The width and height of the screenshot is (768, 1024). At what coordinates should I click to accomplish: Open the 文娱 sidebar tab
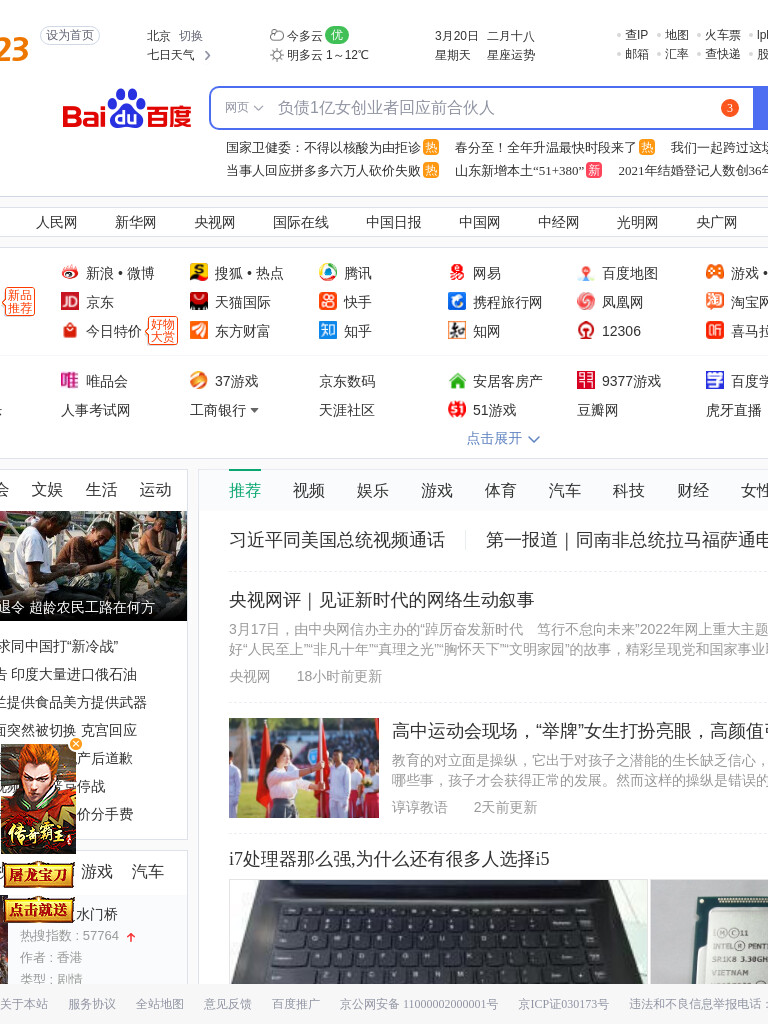47,490
